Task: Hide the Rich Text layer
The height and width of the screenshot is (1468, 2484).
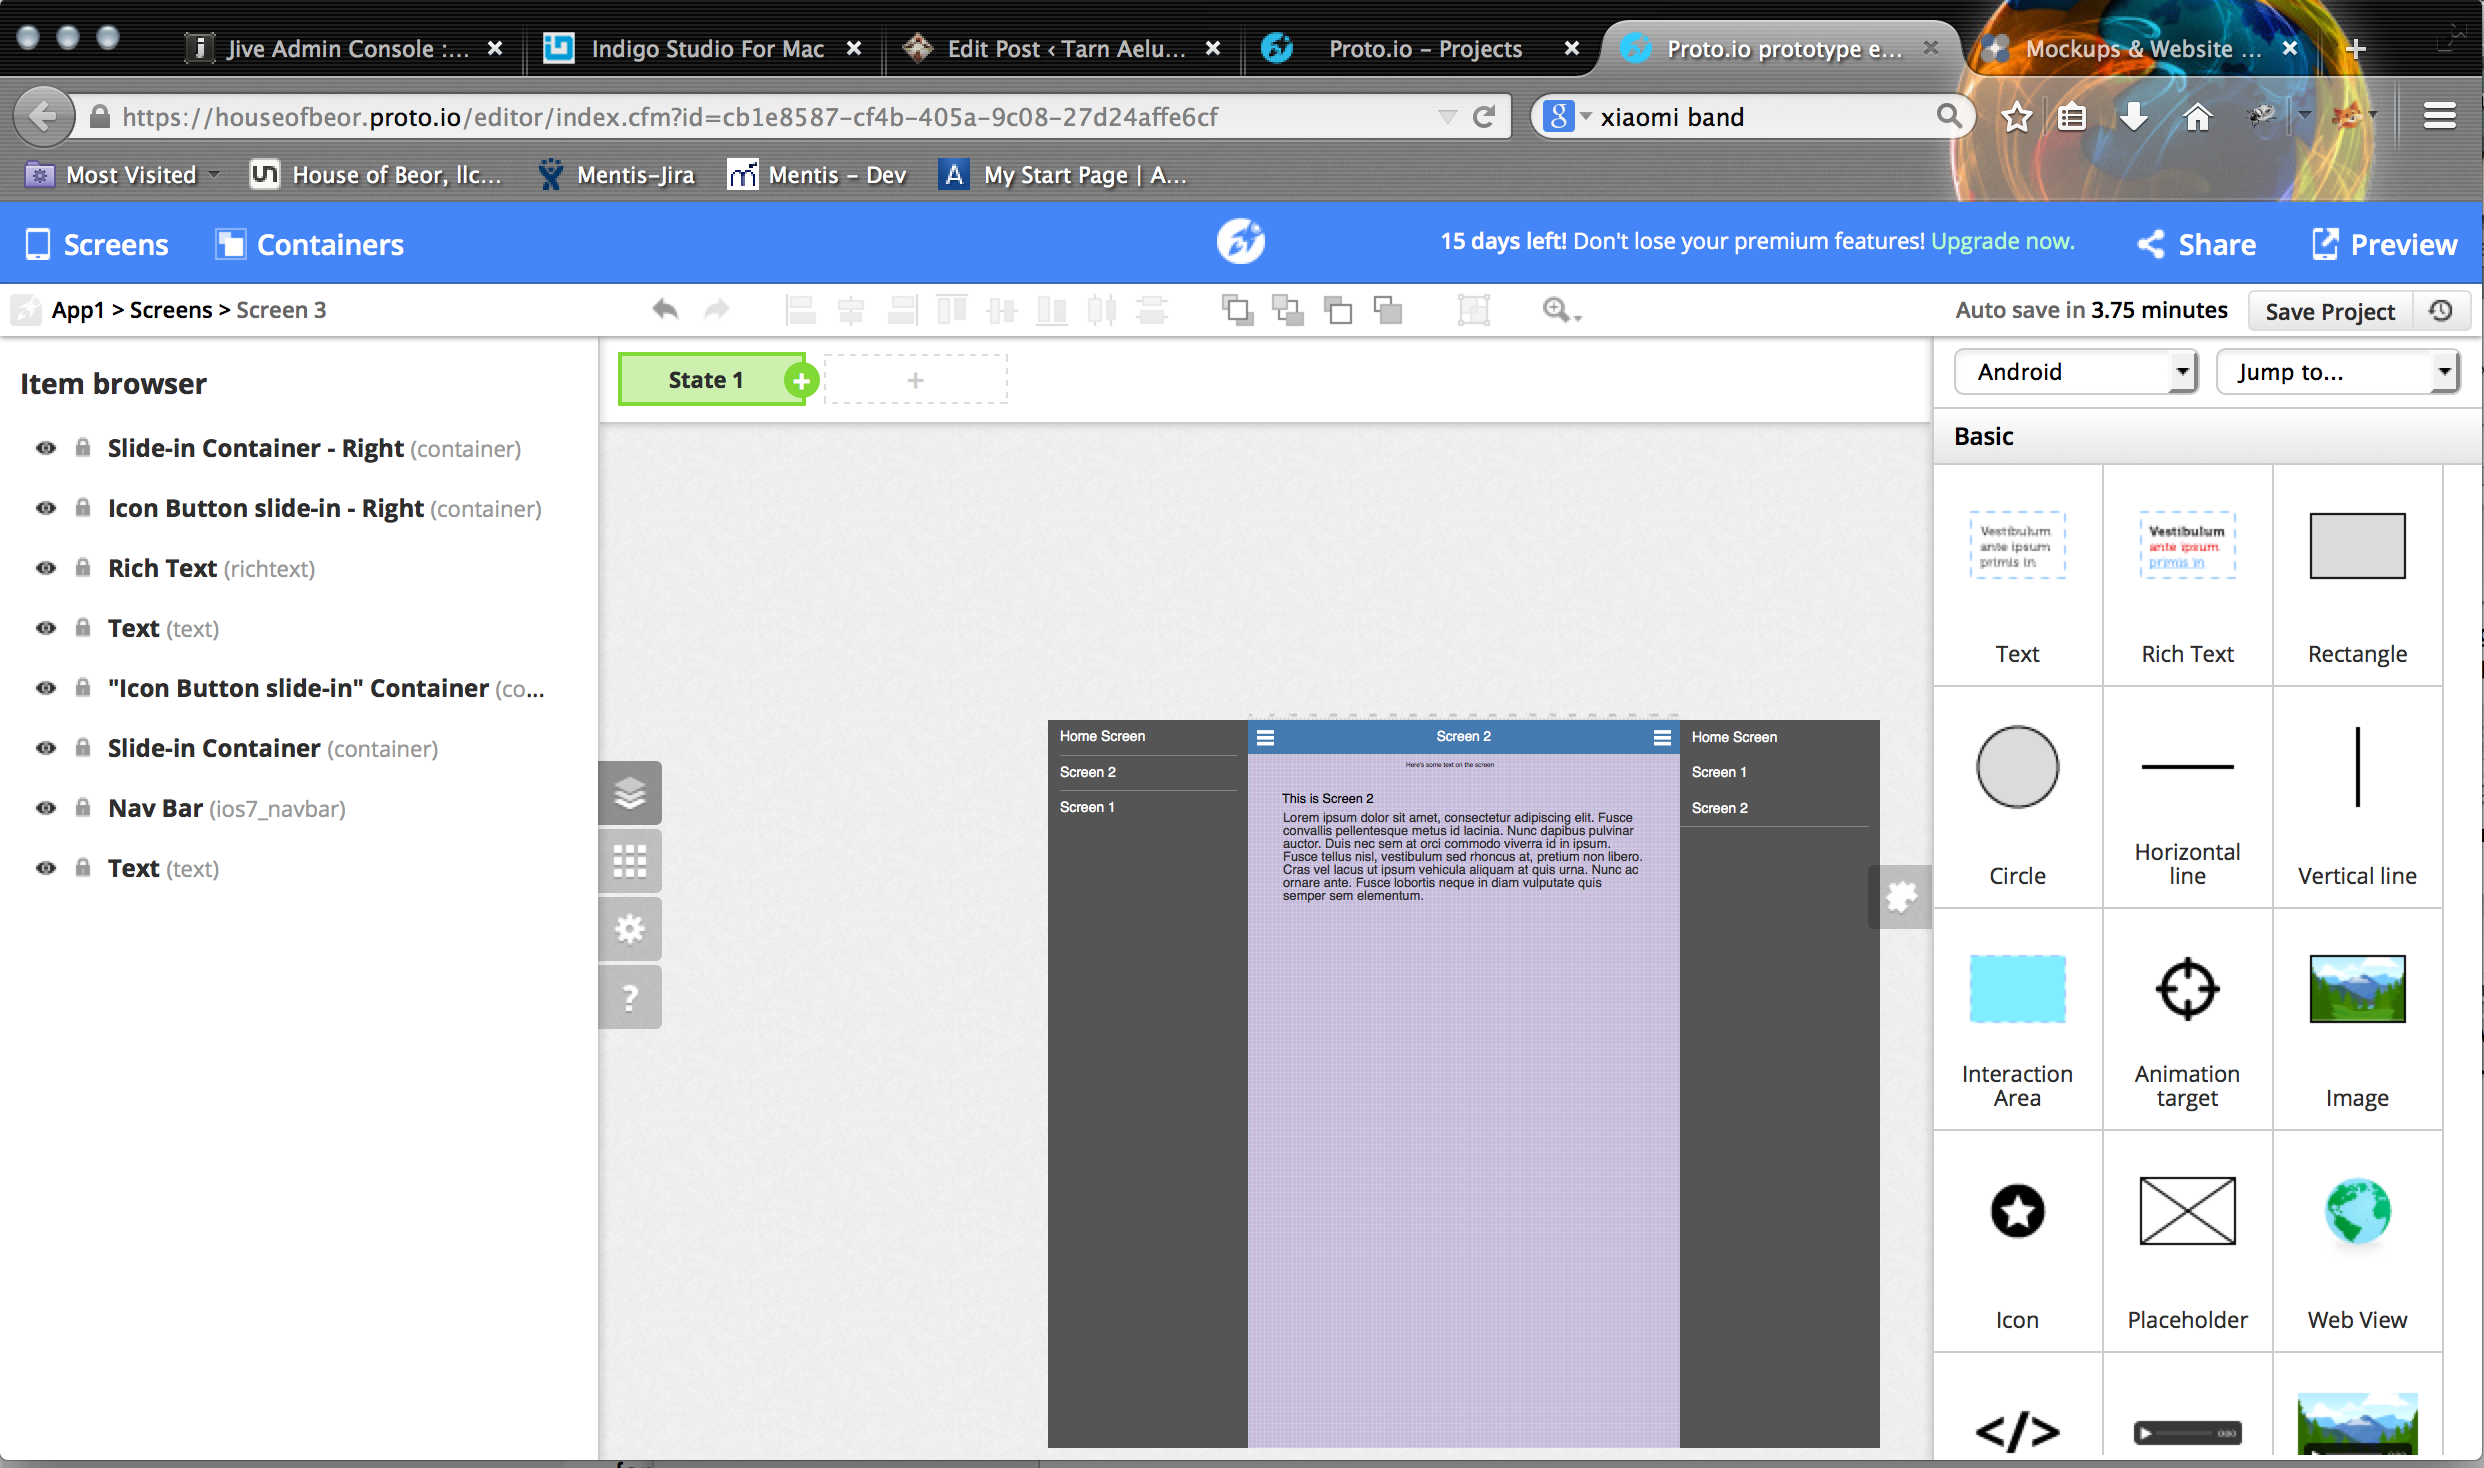Action: (46, 568)
